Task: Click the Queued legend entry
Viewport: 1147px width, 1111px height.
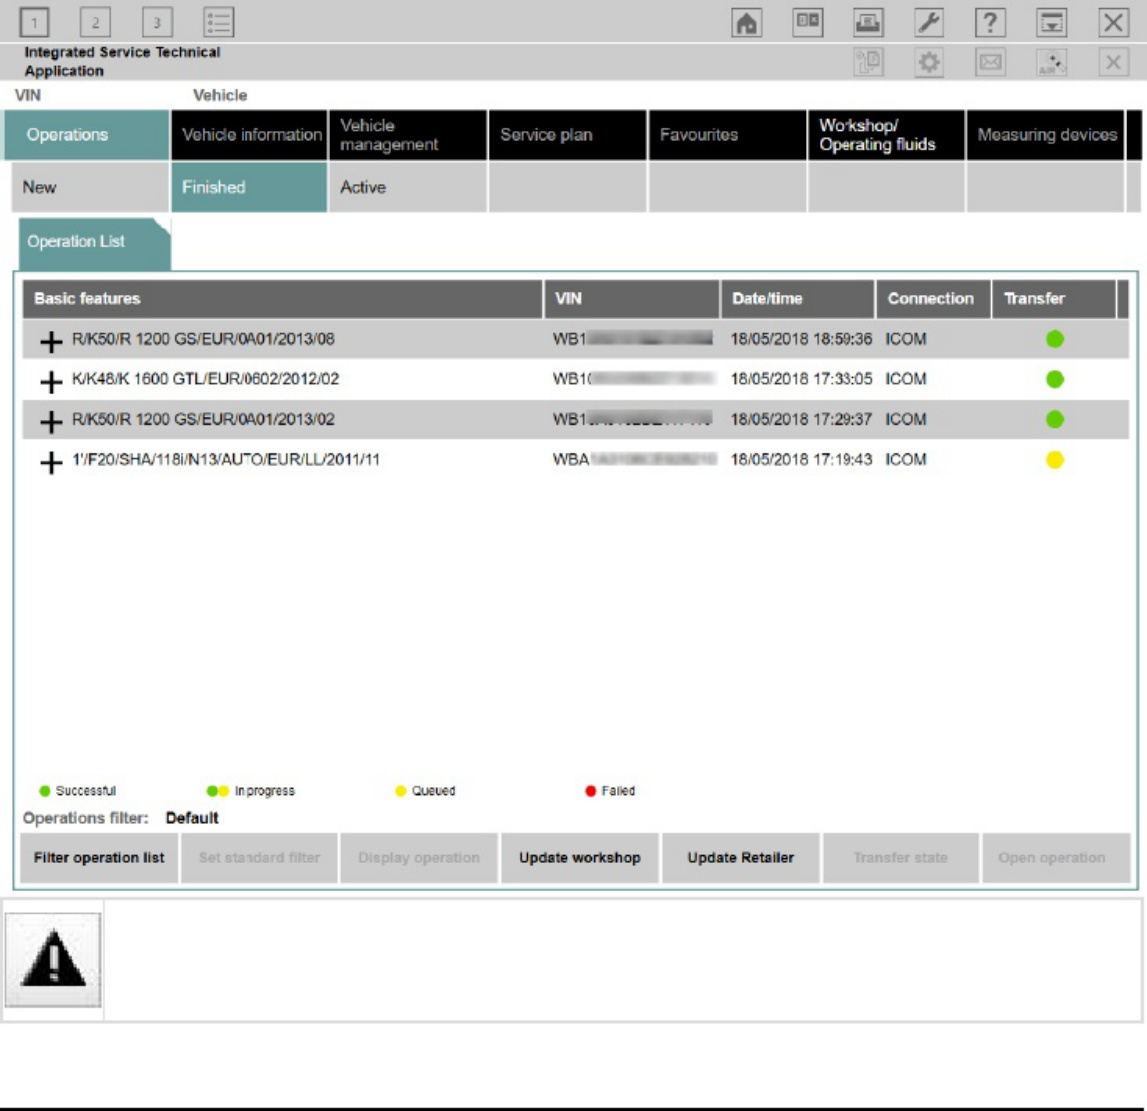Action: (x=425, y=791)
